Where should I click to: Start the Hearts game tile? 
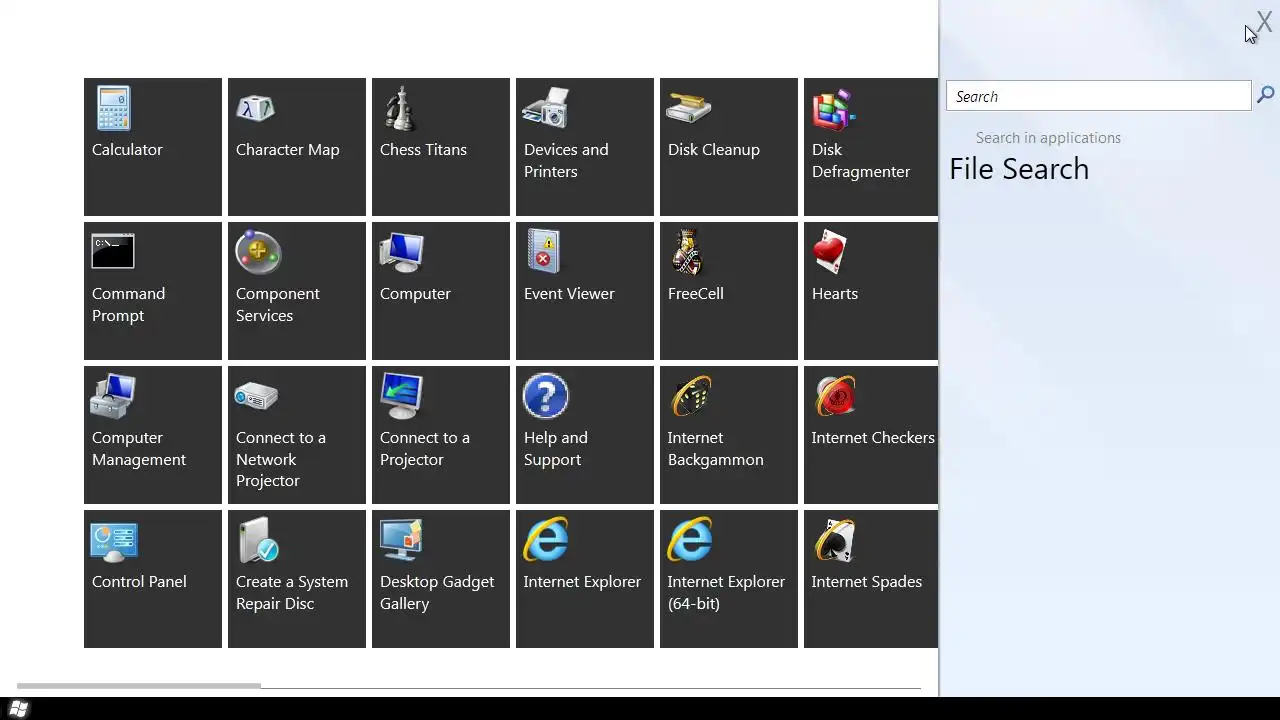871,291
